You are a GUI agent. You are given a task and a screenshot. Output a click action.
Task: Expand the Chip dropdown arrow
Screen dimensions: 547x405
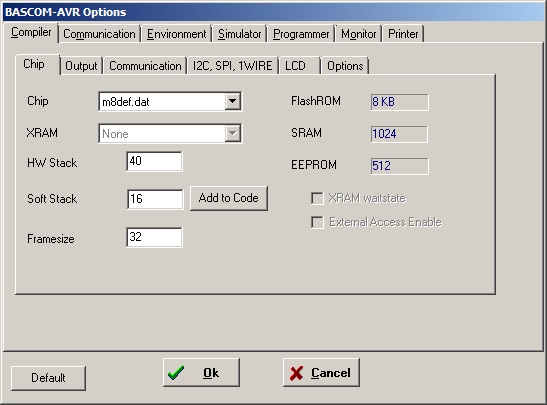[233, 102]
